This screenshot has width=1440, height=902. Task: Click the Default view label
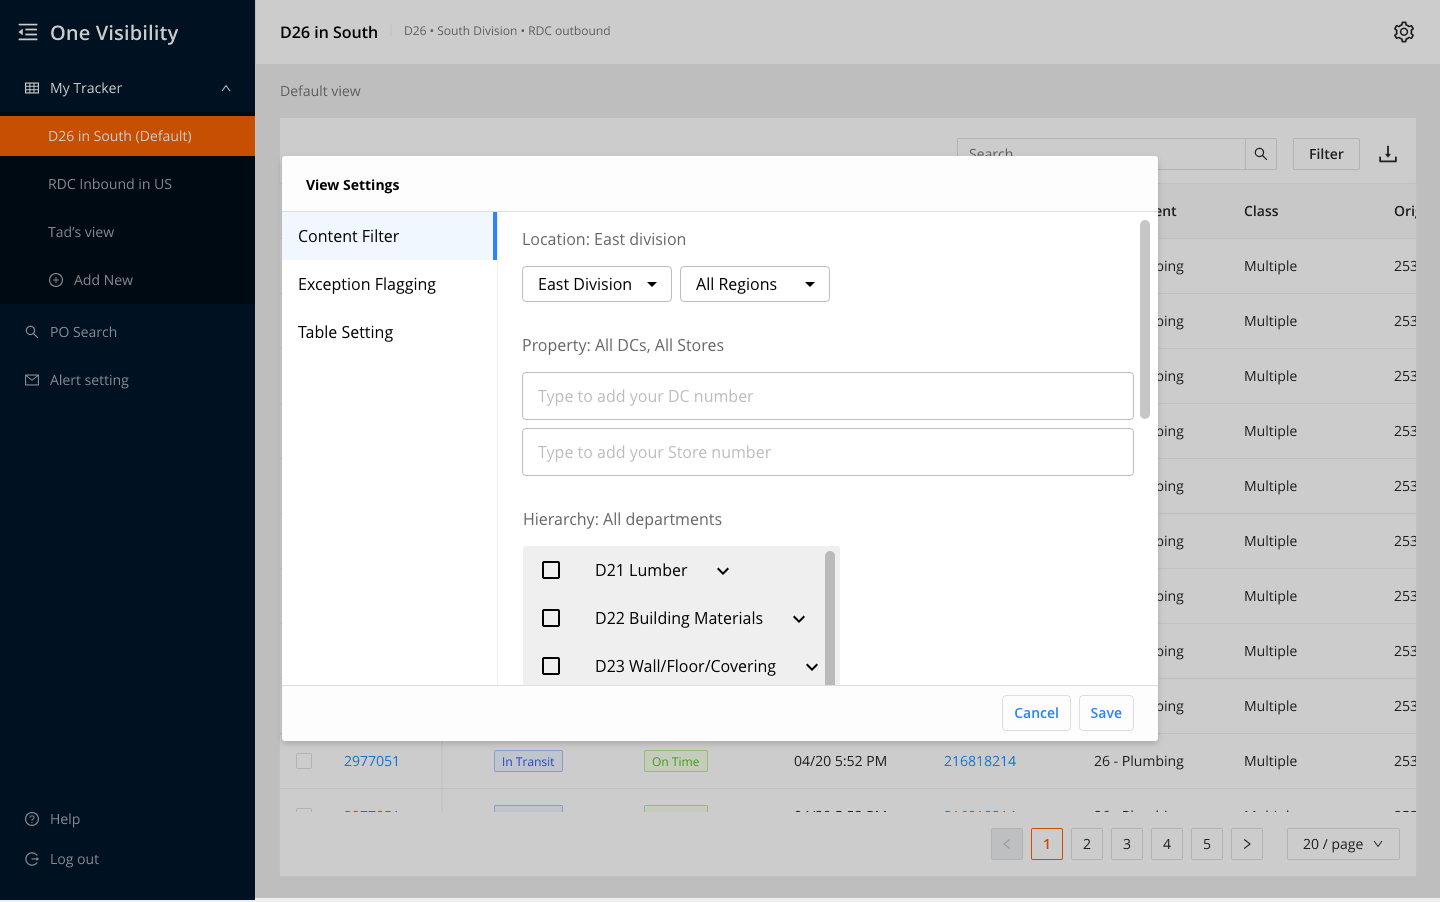click(x=320, y=91)
